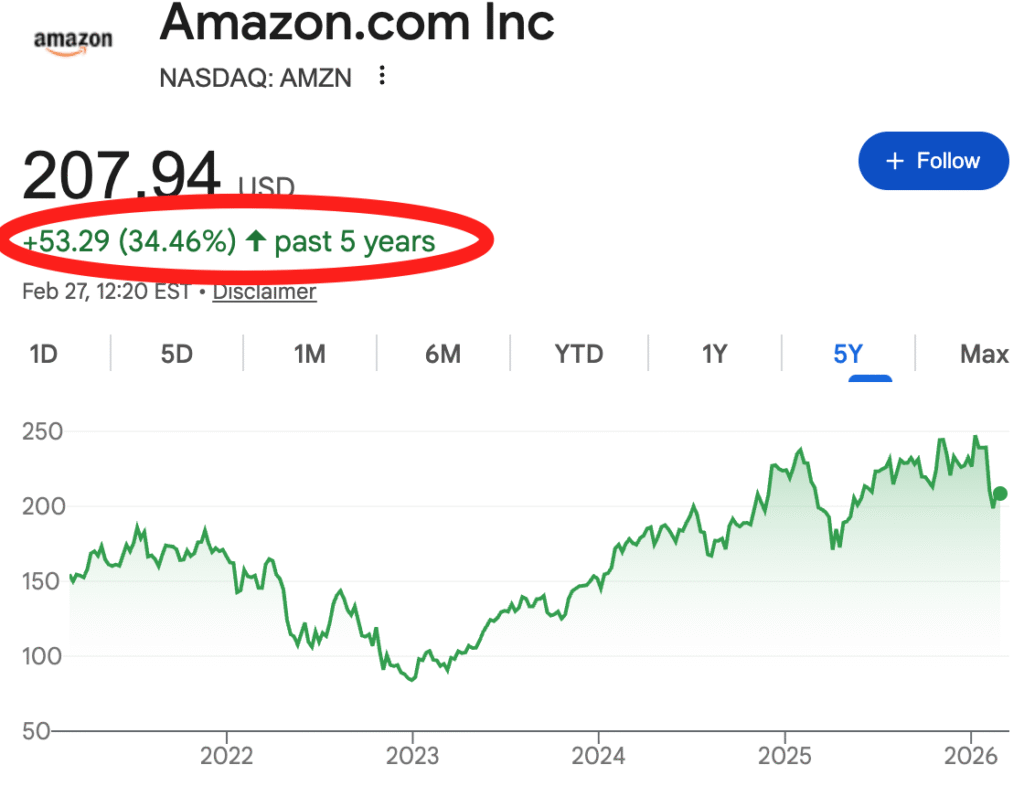Switch to the 1D time range
Viewport: 1024px width, 786px height.
43,354
